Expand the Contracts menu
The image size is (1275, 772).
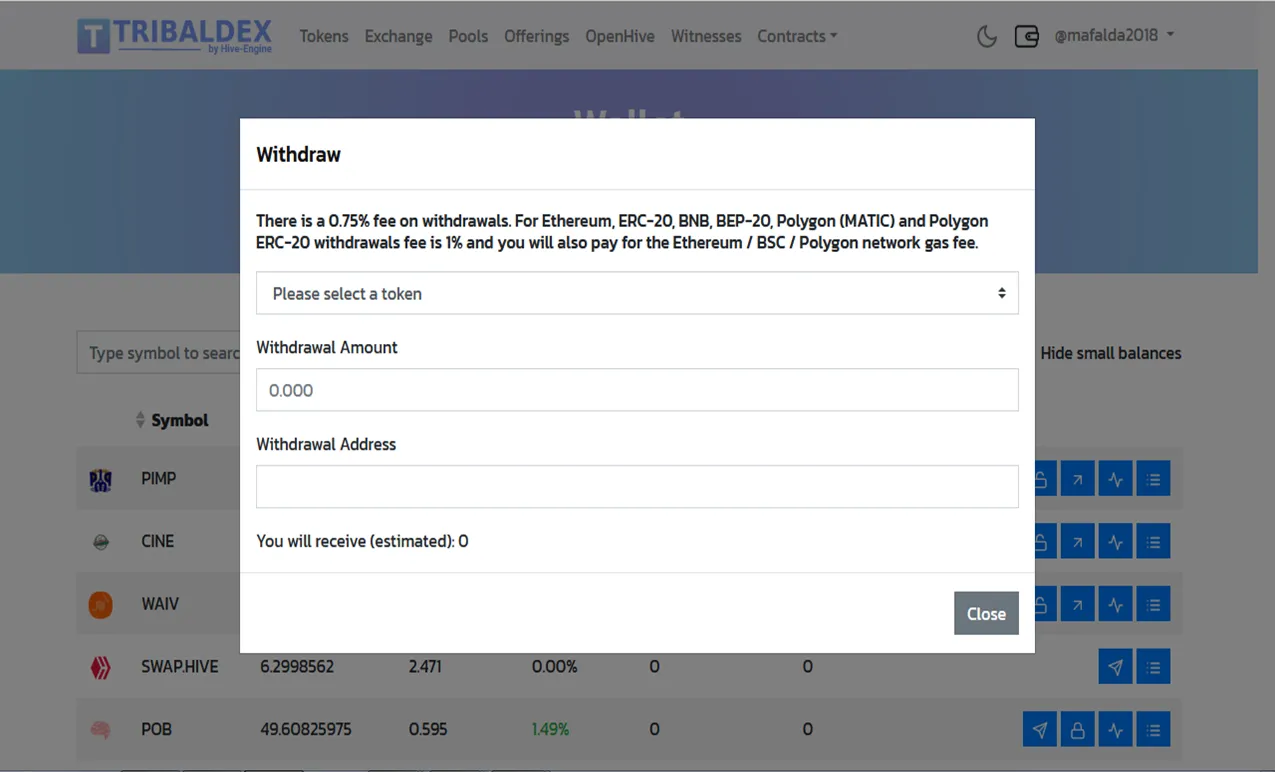point(797,36)
